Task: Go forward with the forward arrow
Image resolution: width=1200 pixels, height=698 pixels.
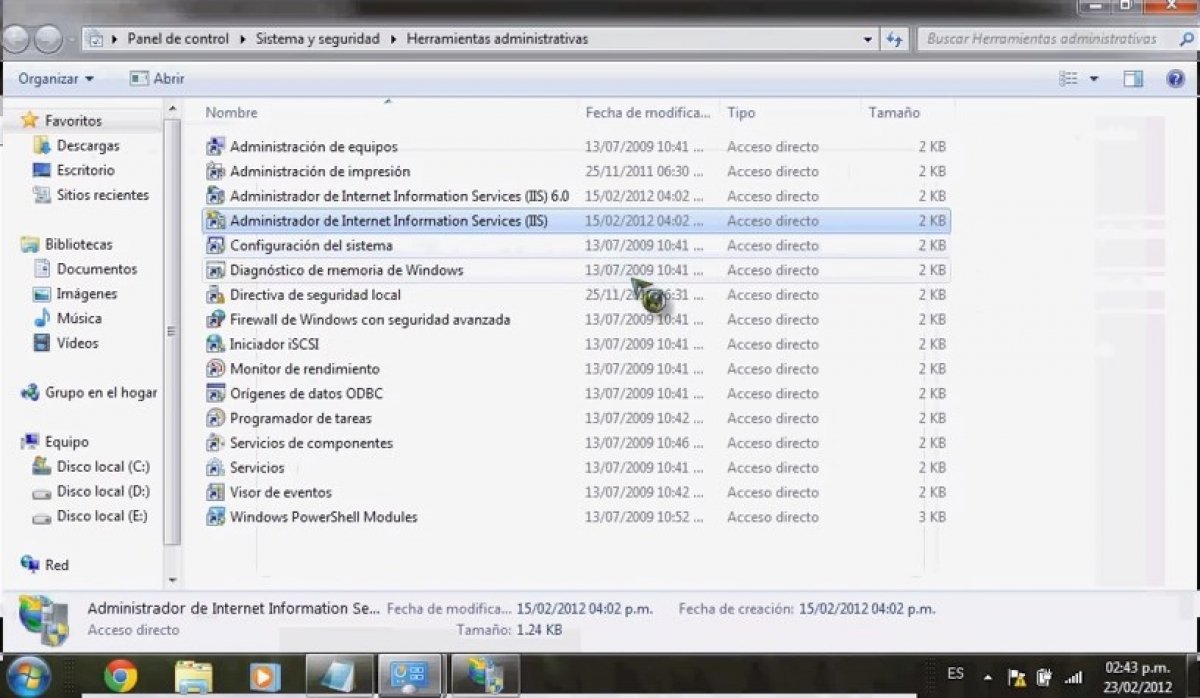Action: click(x=48, y=40)
